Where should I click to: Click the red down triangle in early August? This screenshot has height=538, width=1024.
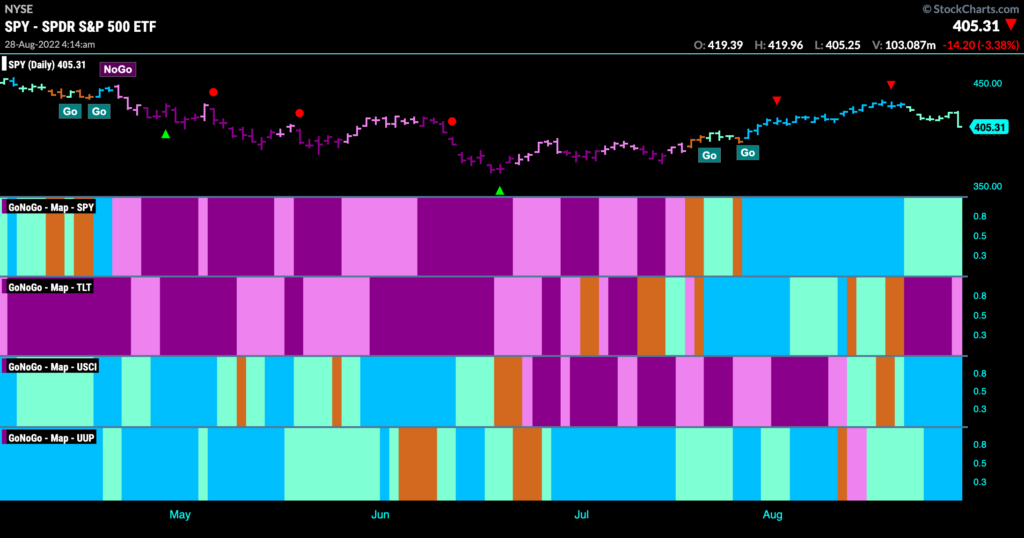click(x=776, y=101)
